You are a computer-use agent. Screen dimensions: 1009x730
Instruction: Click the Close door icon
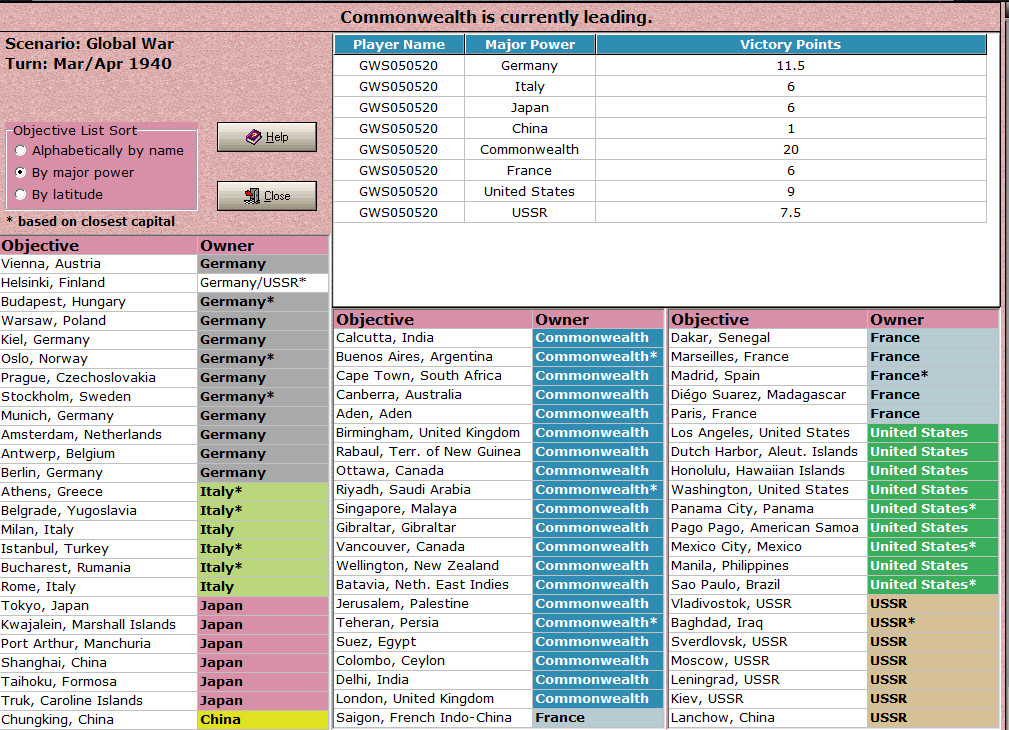pyautogui.click(x=252, y=196)
